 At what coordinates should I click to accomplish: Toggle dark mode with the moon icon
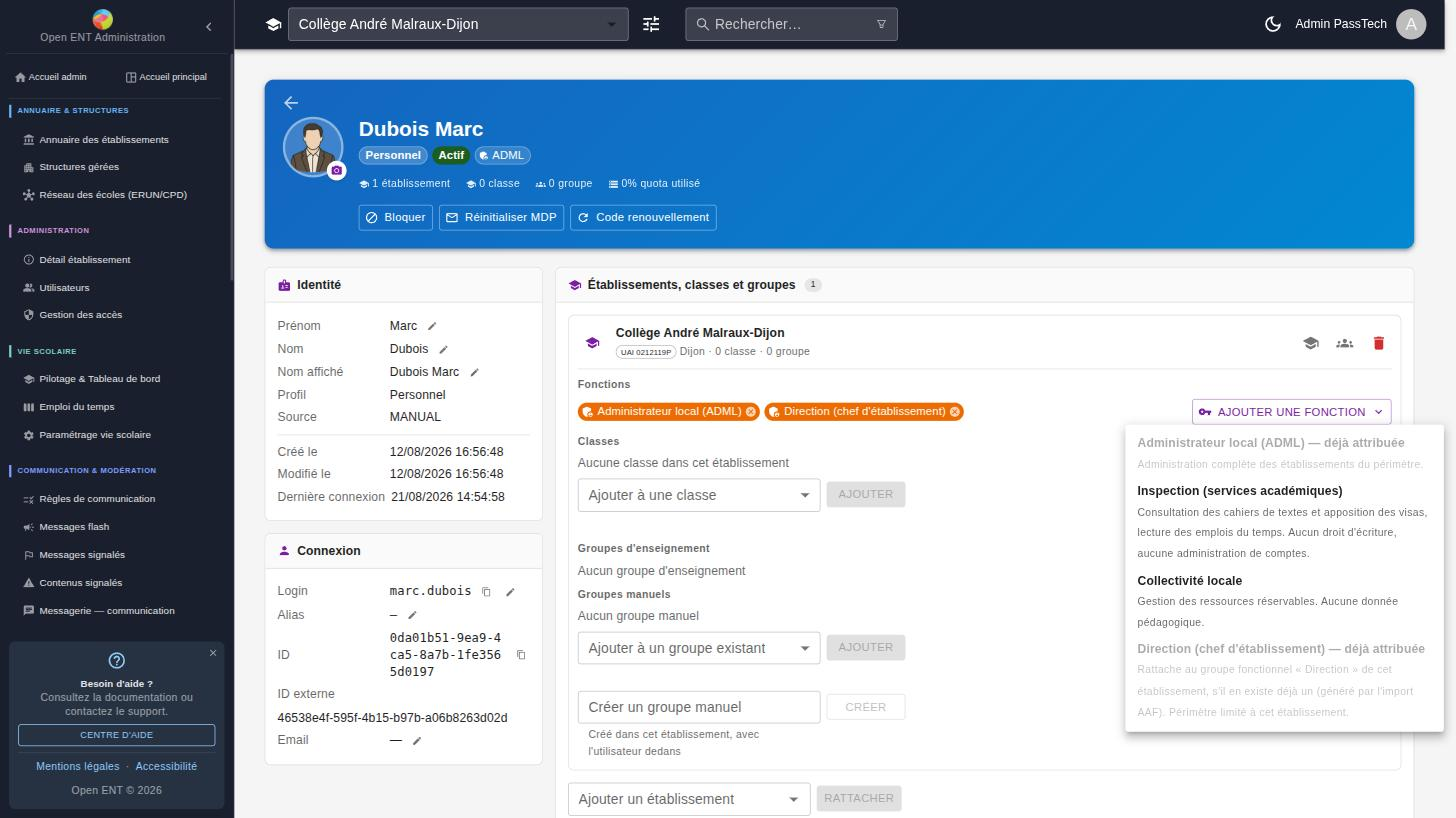click(1273, 24)
